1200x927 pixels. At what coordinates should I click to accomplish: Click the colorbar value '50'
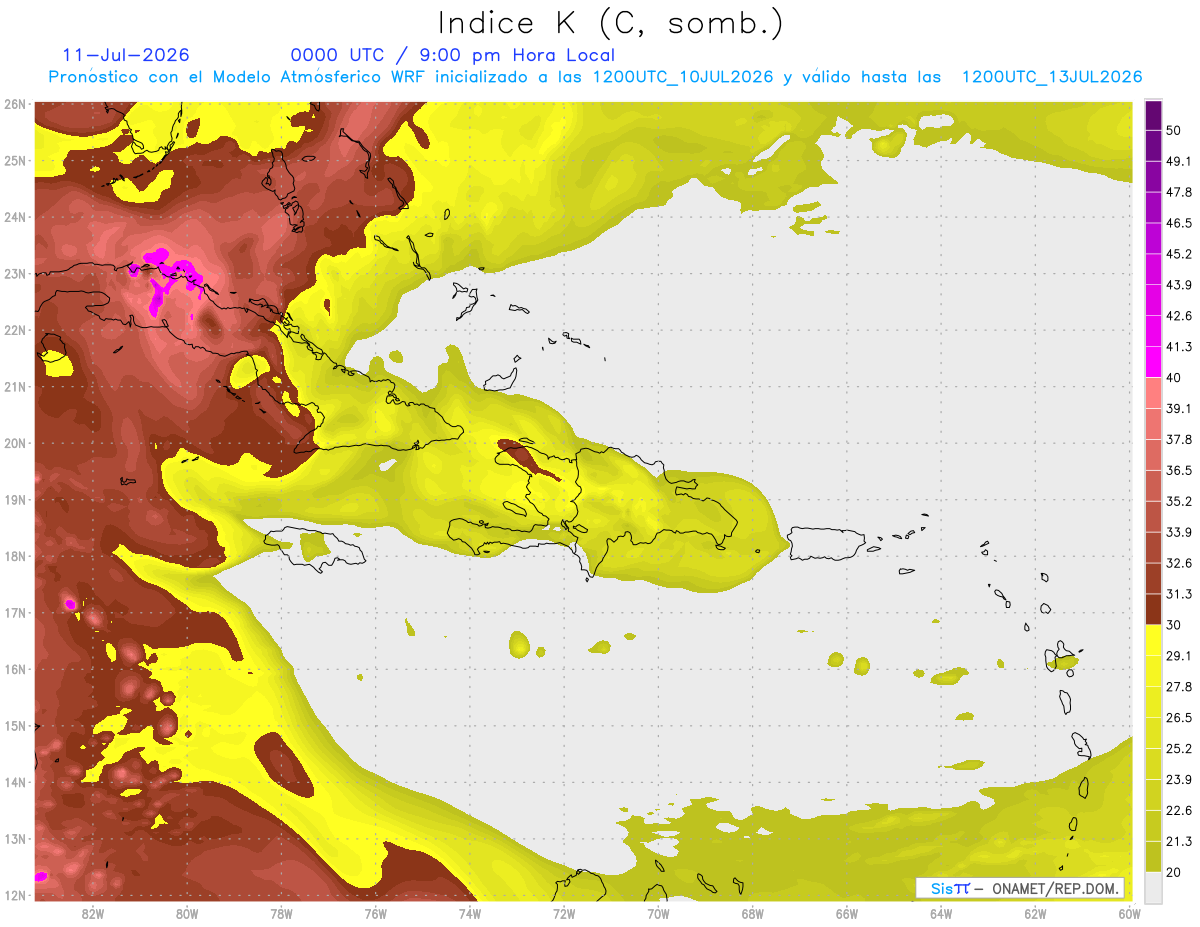[1174, 130]
